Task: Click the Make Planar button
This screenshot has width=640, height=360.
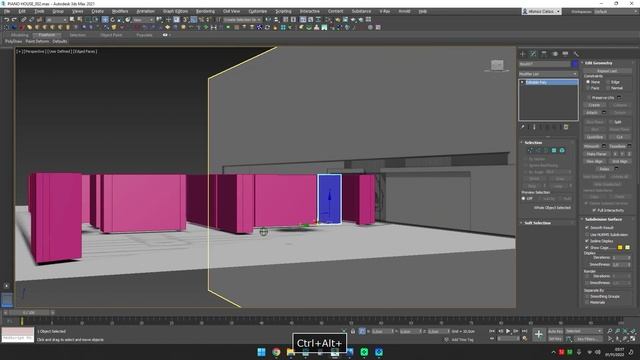Action: point(597,154)
